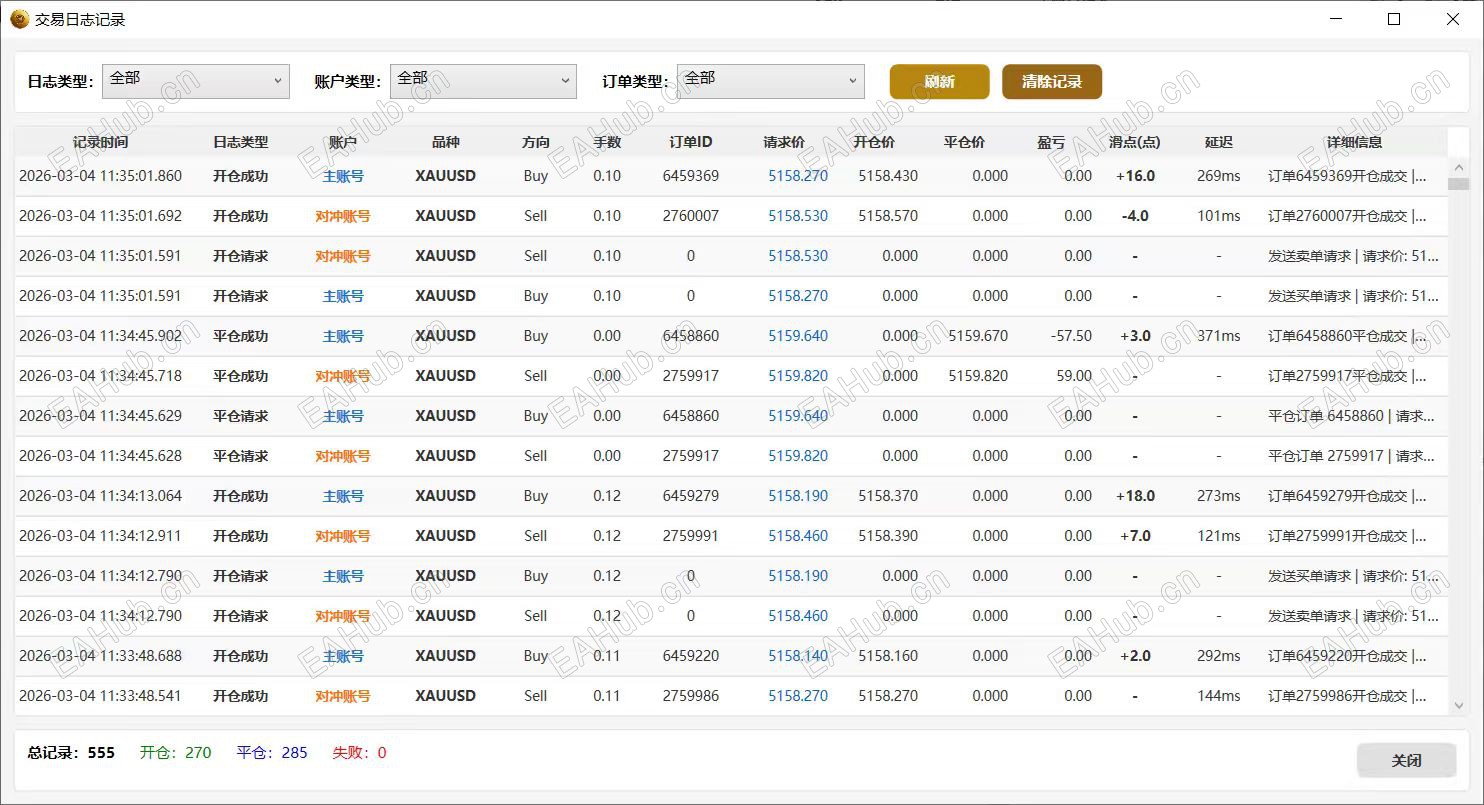Click 2760007 in the 订单ID column
Image resolution: width=1484 pixels, height=805 pixels.
click(691, 216)
